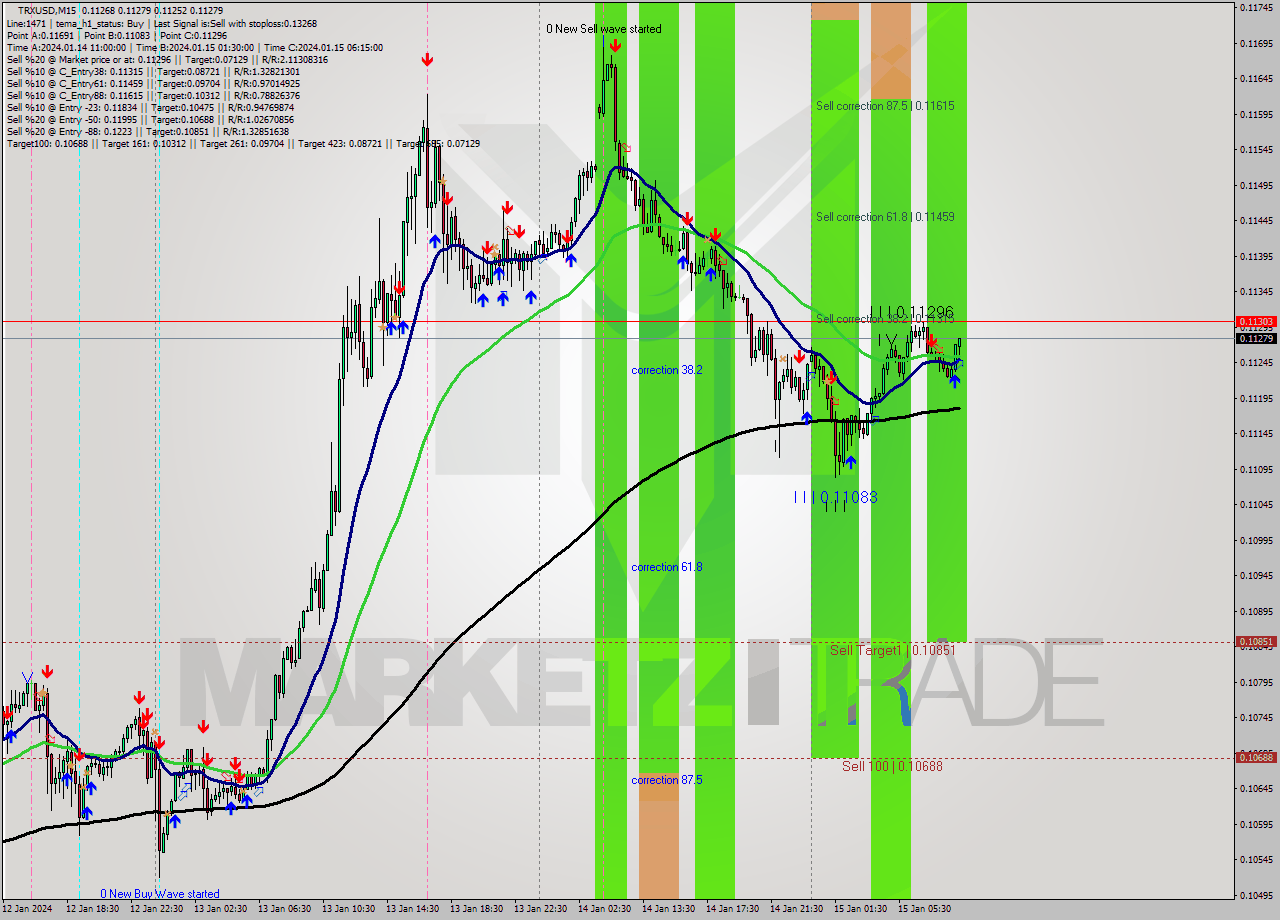Click the '12 Jan 2024' date on time axis
Screen dimensions: 1280x920
point(28,909)
